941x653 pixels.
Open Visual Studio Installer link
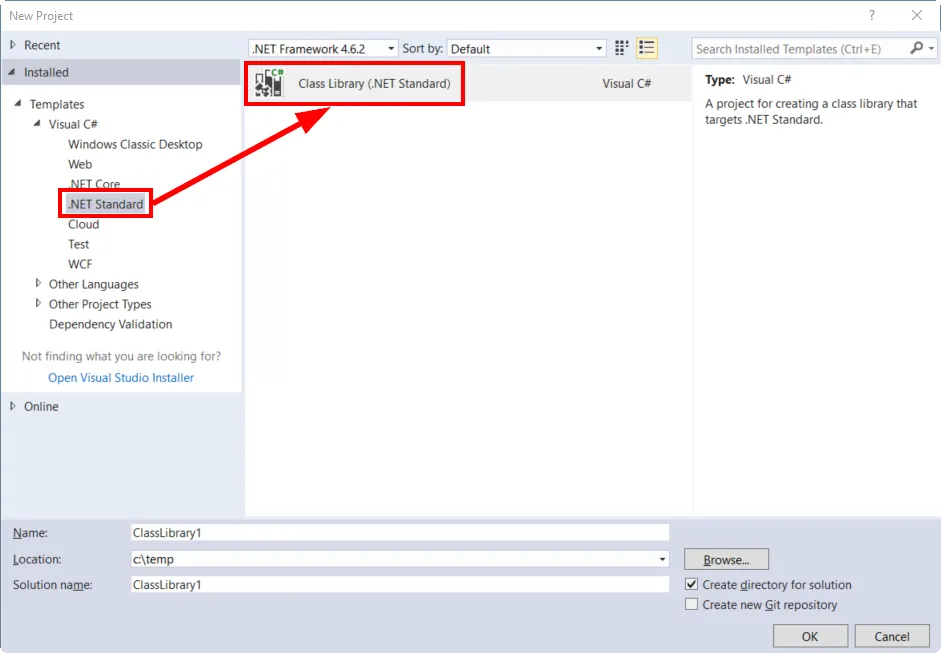point(121,378)
